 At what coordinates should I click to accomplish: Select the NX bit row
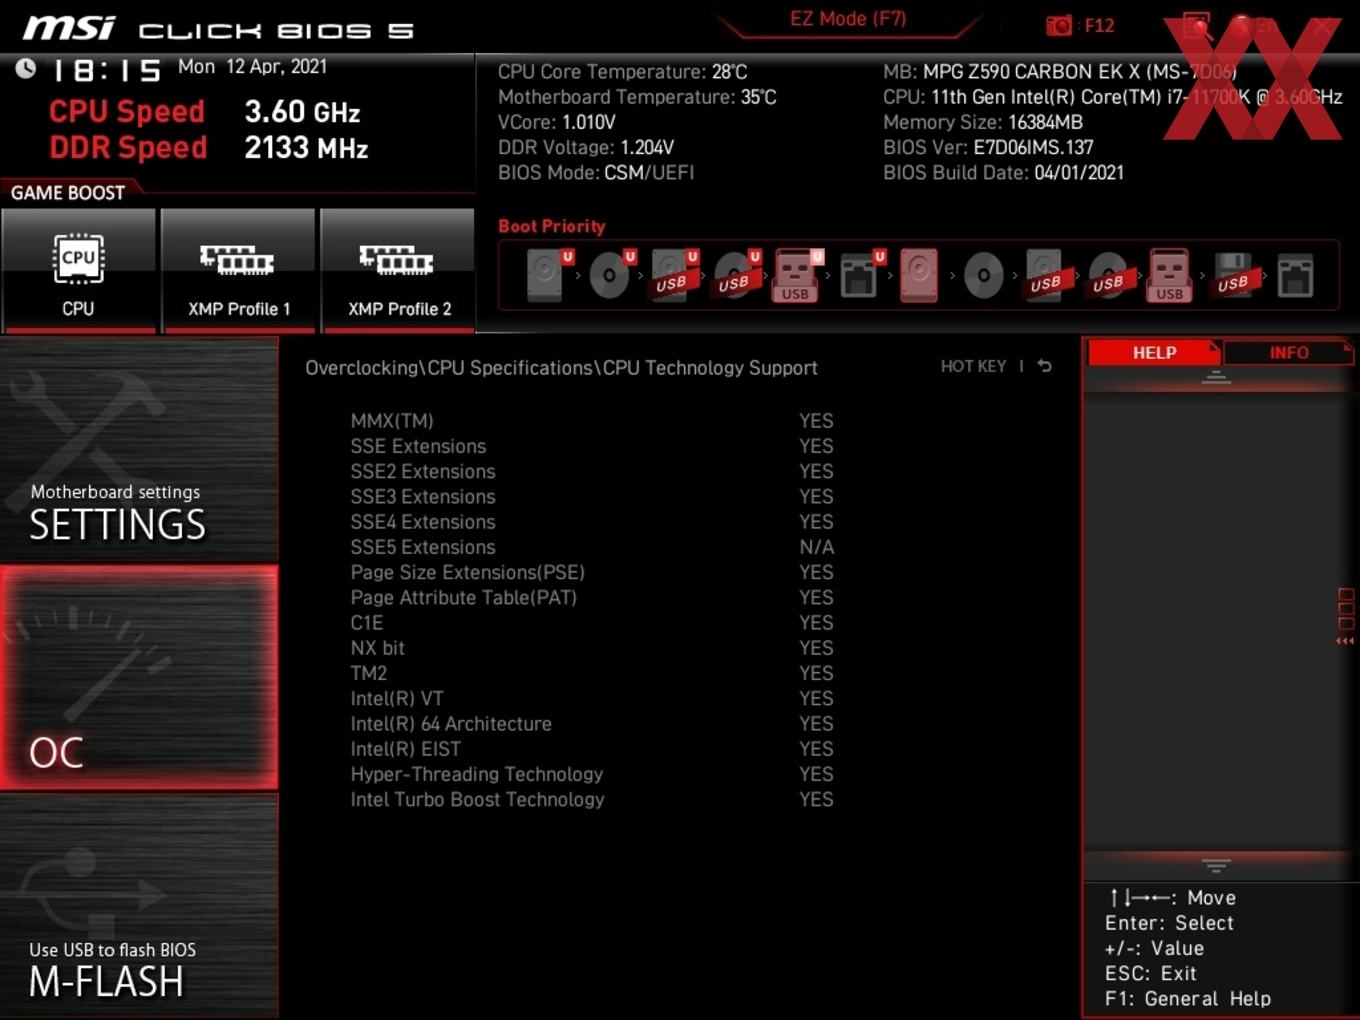(x=592, y=648)
